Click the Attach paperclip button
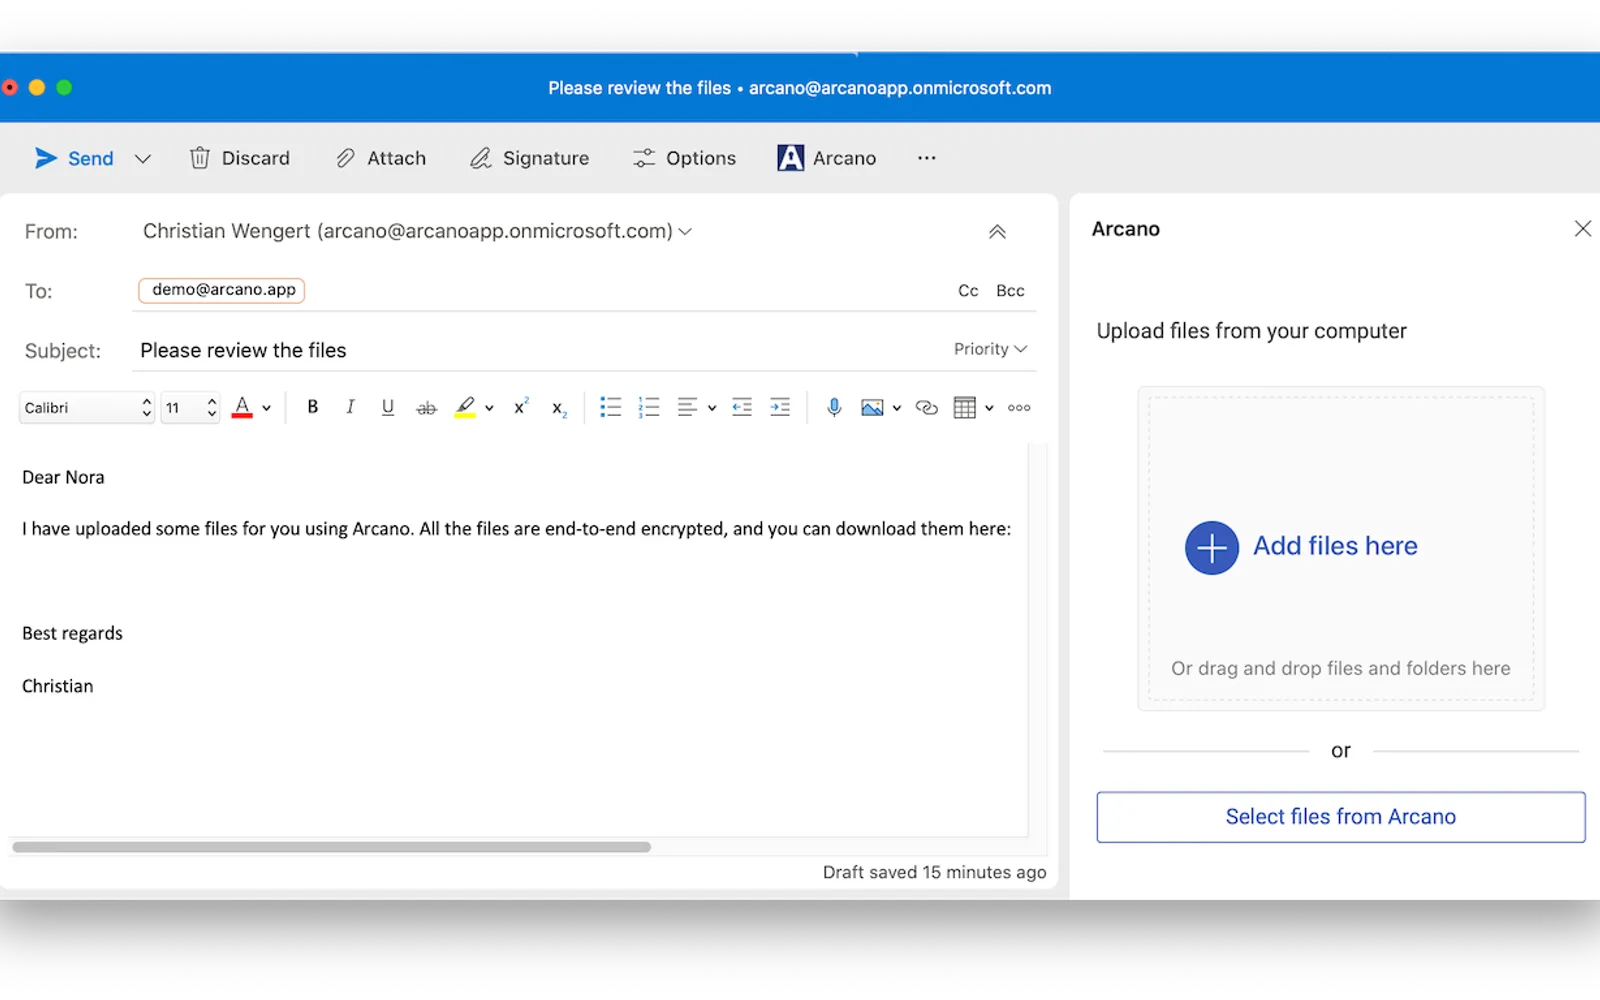The image size is (1600, 1000). click(381, 158)
